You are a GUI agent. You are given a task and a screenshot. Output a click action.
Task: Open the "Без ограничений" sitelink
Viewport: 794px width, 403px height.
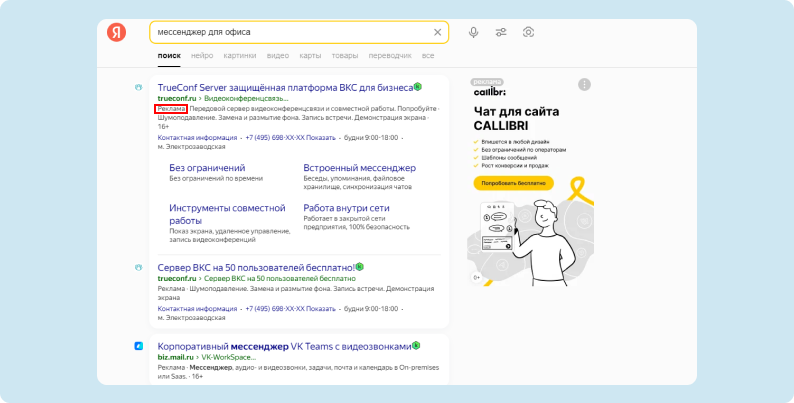(x=207, y=167)
